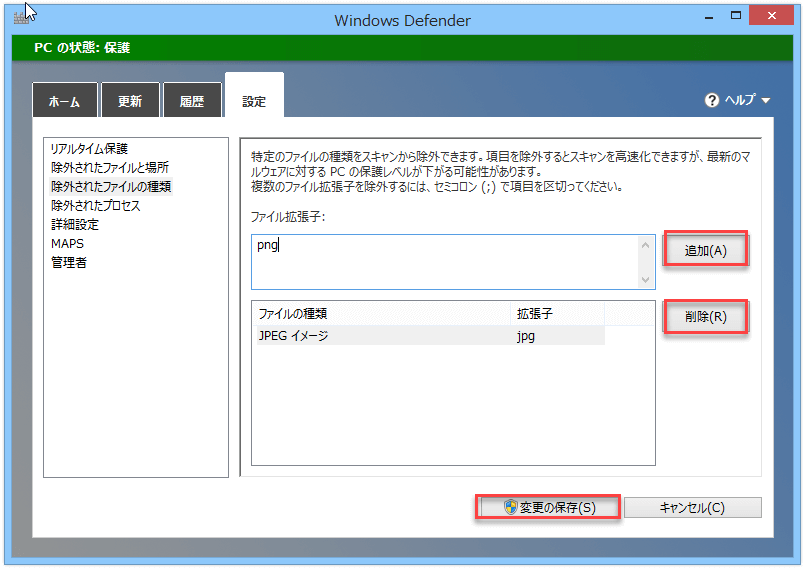Open 詳細設定 in the sidebar list
Viewport: 808px width, 568px height.
point(75,225)
